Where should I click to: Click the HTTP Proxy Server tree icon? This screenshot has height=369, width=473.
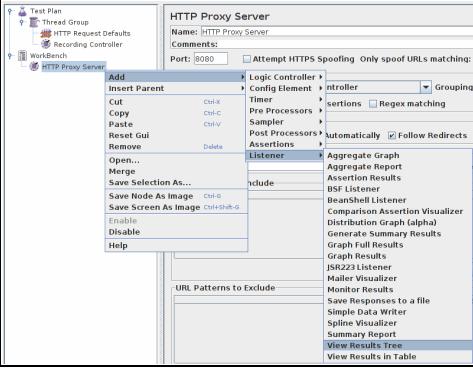click(34, 66)
